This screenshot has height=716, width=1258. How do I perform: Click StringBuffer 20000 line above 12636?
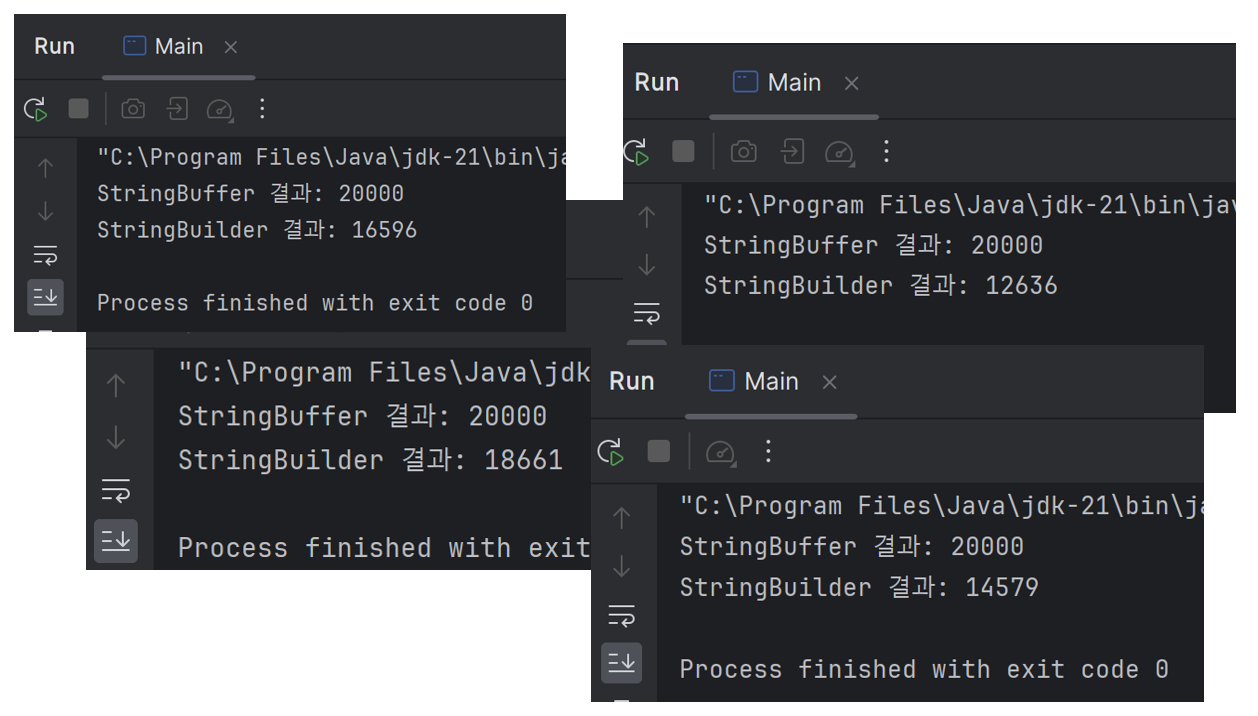[873, 245]
